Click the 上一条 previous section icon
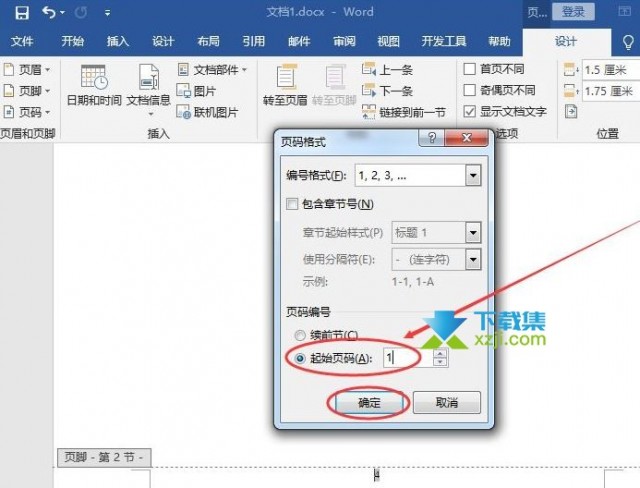Image resolution: width=640 pixels, height=488 pixels. pyautogui.click(x=369, y=69)
